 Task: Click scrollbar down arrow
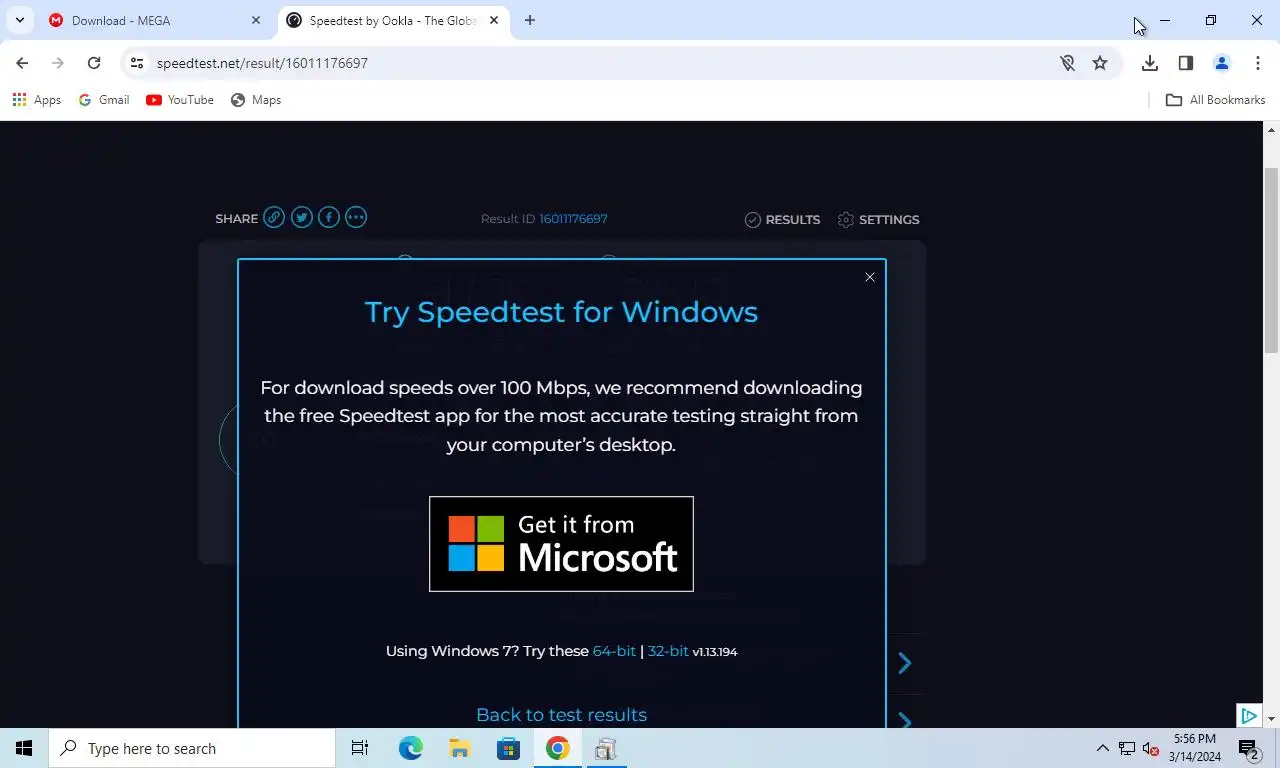tap(1272, 719)
